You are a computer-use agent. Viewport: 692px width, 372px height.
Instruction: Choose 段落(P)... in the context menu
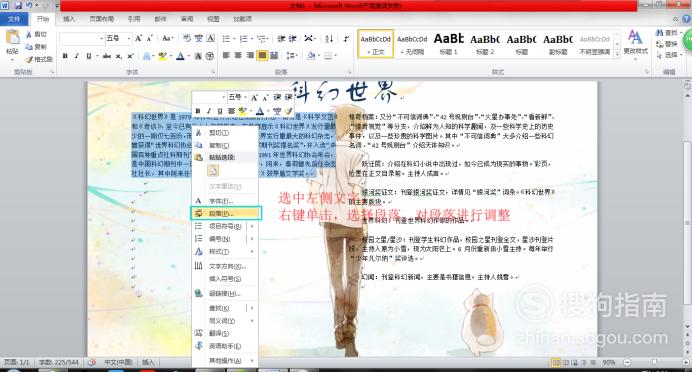(x=226, y=214)
